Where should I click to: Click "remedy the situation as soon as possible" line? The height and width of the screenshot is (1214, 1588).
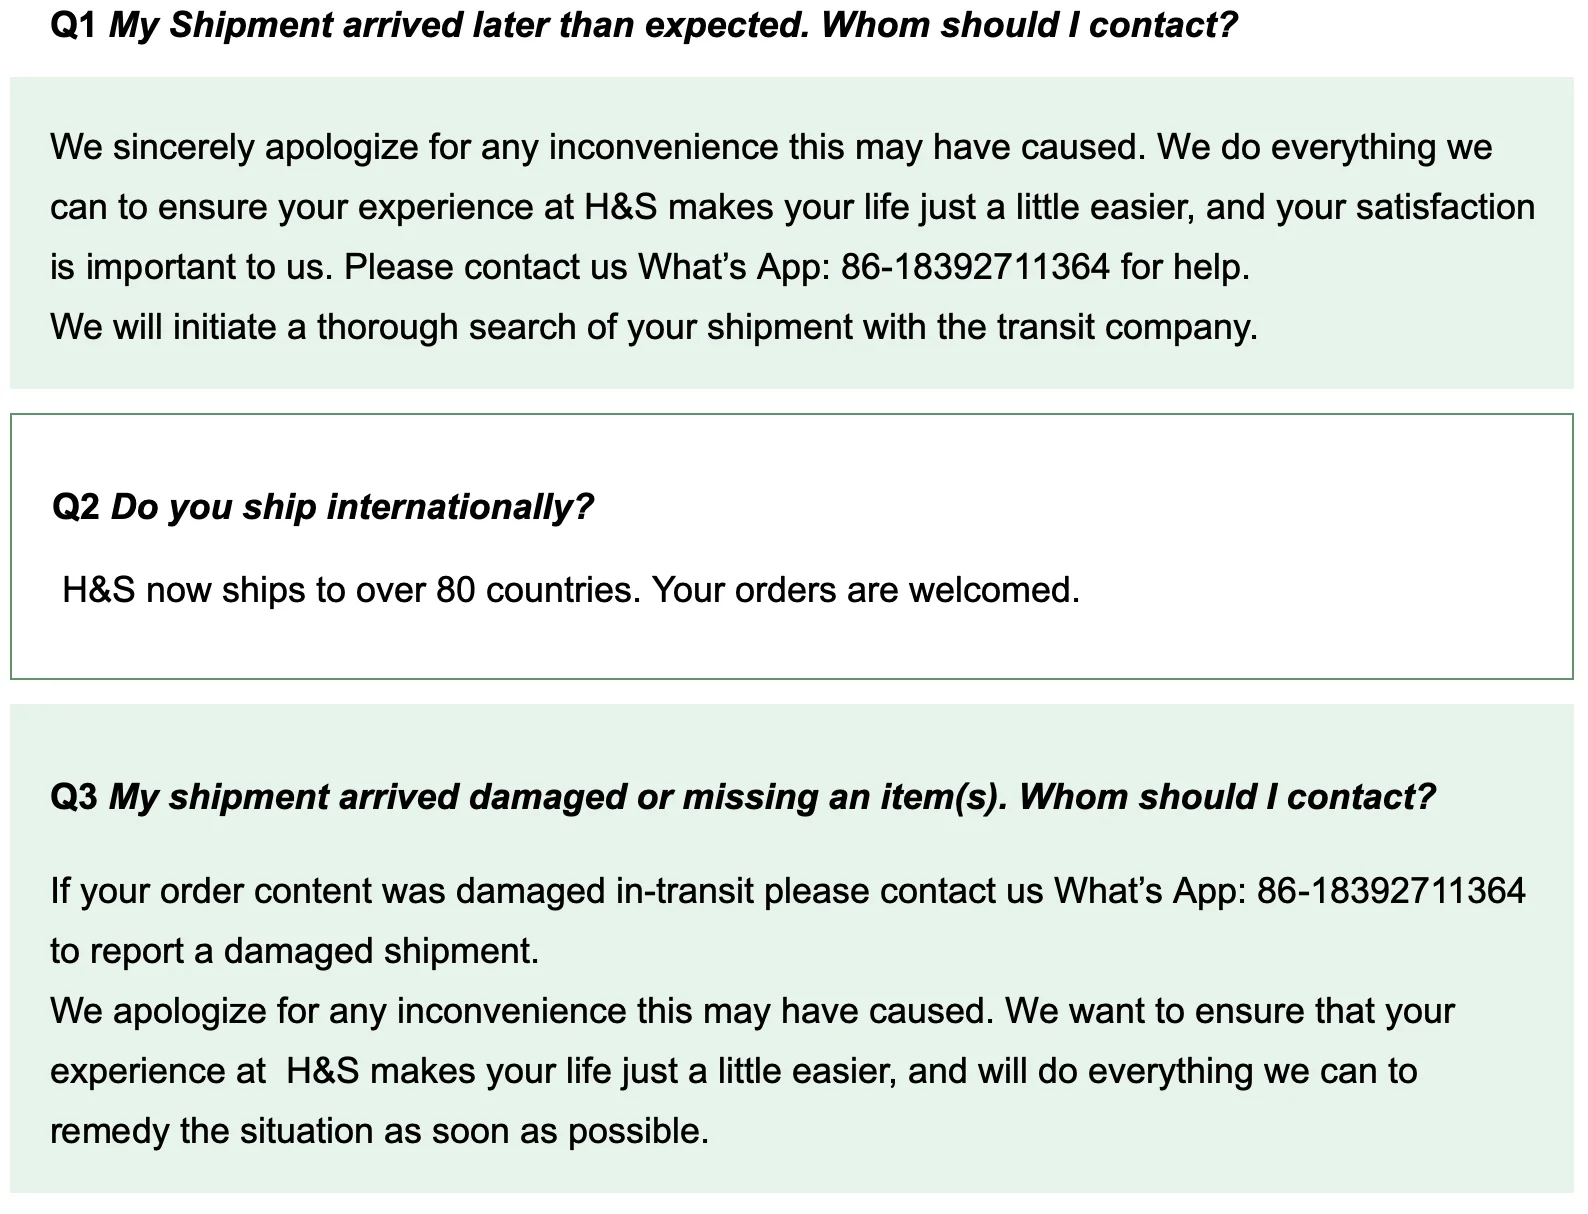379,1131
